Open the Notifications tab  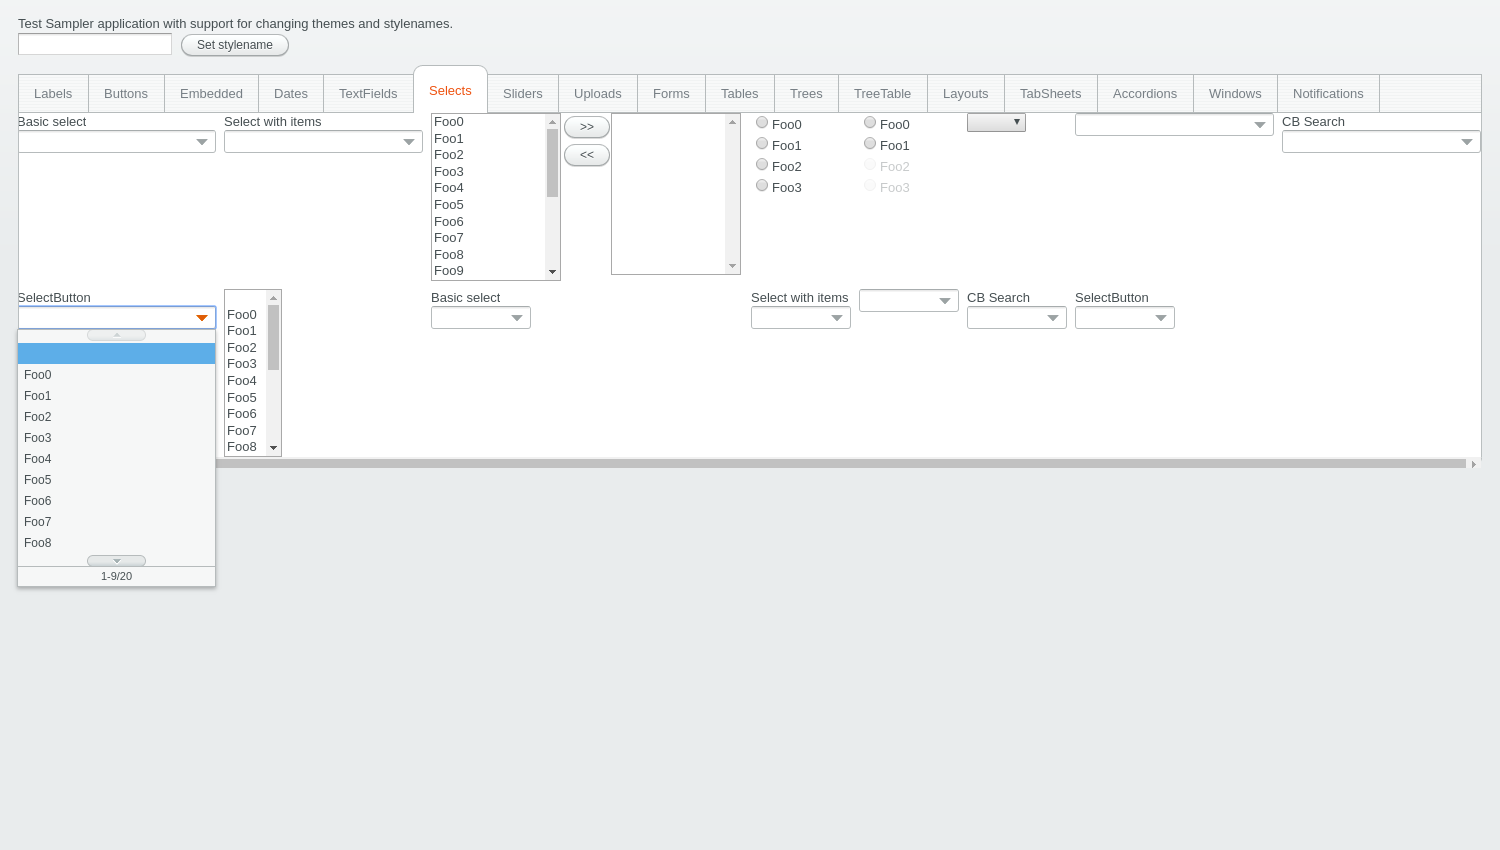pyautogui.click(x=1328, y=94)
